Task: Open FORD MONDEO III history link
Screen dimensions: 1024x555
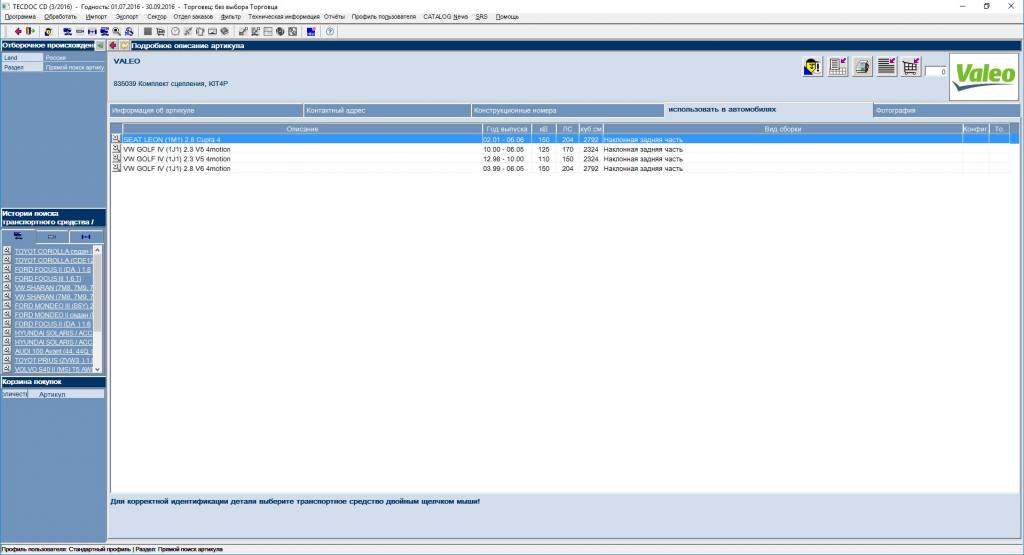Action: click(55, 306)
